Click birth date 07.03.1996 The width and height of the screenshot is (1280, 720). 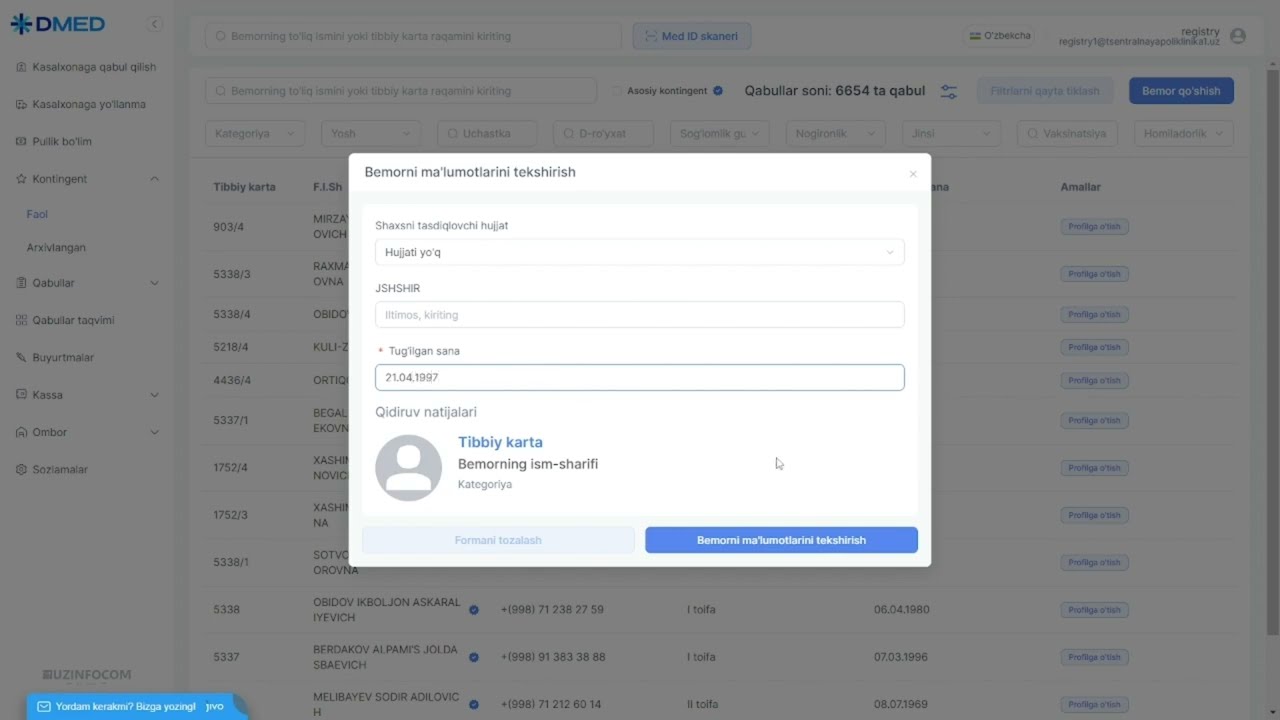click(x=901, y=657)
